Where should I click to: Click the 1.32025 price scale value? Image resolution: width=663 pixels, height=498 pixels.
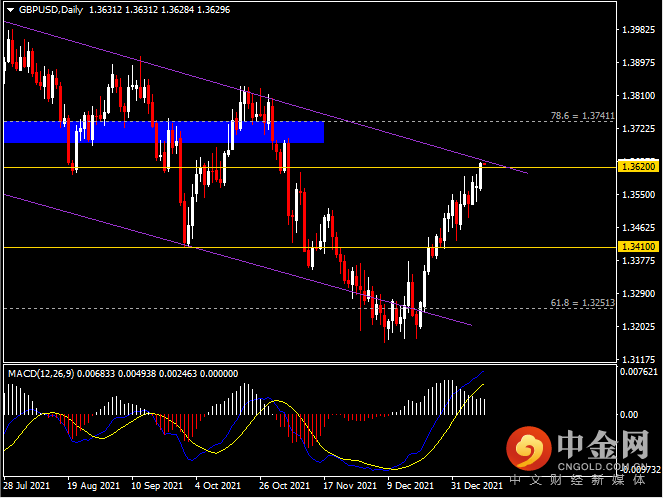[x=638, y=326]
